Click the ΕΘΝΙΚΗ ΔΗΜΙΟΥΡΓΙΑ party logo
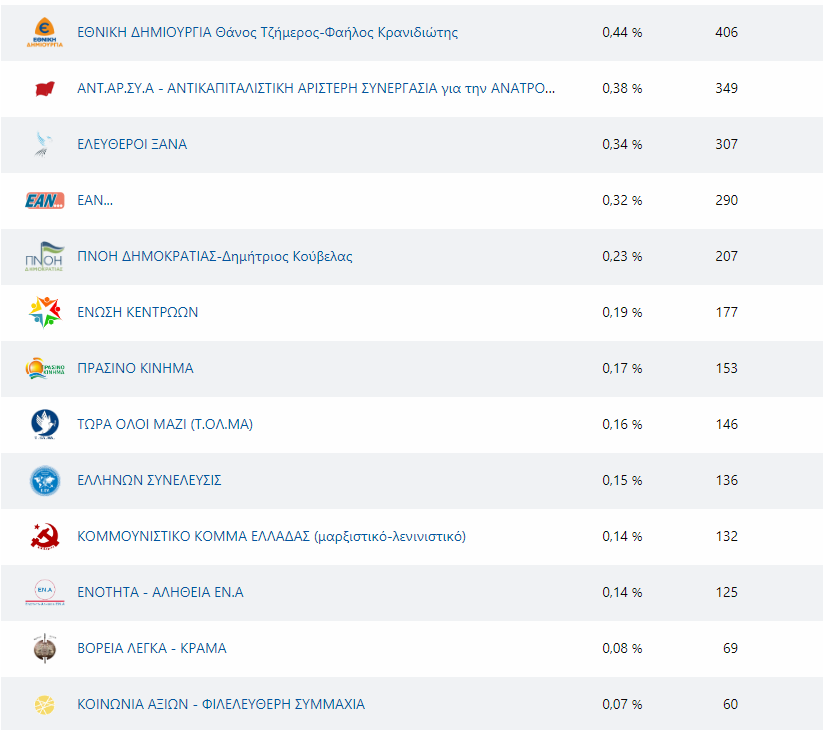Screen dimensions: 823x730 coord(45,32)
